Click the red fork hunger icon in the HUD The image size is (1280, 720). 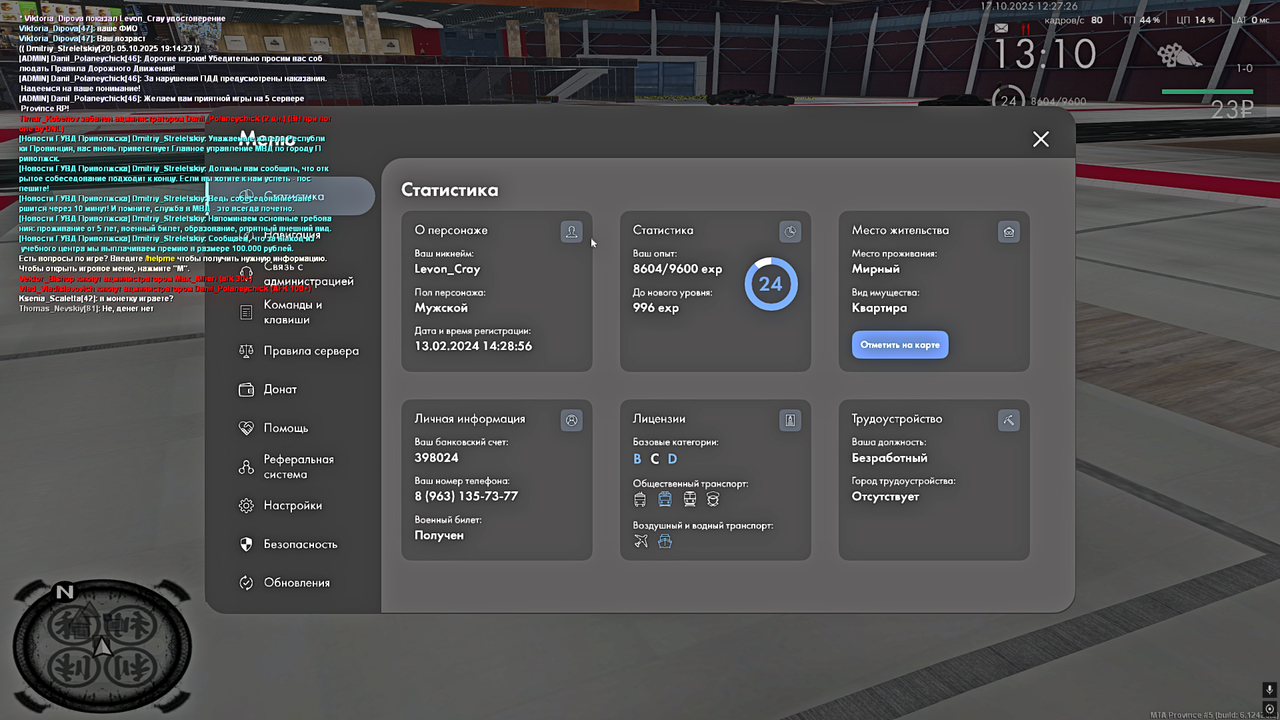[1024, 29]
